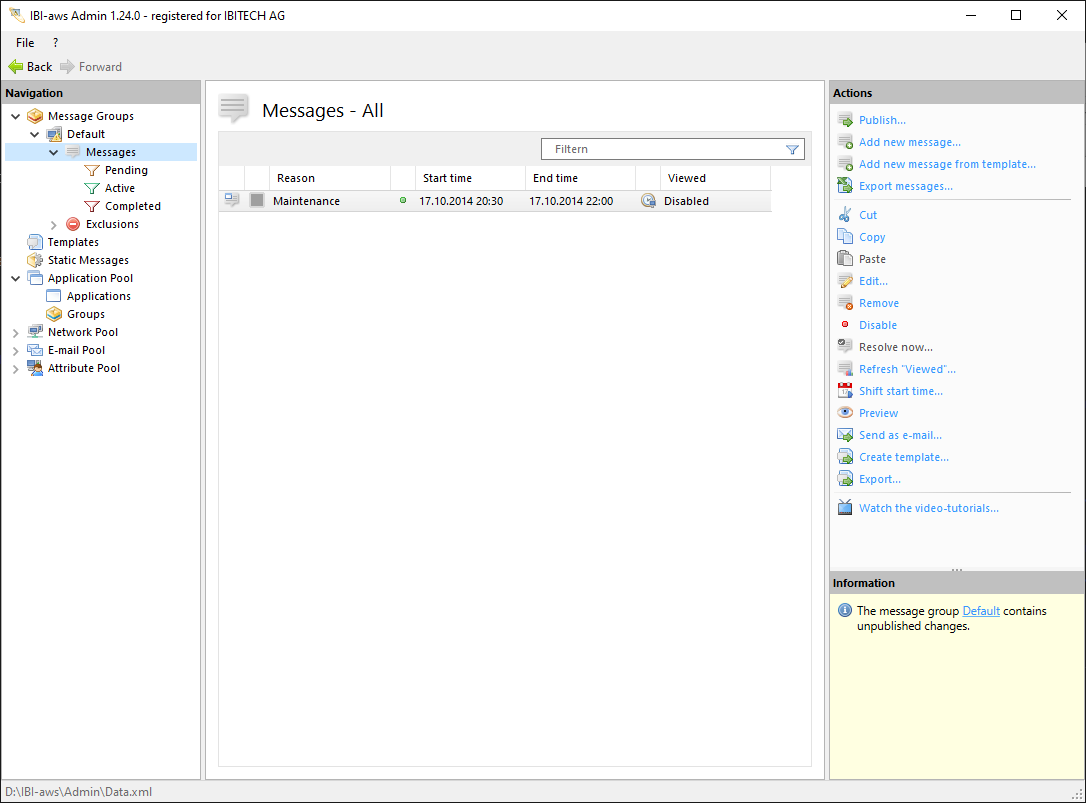Collapse the Message Groups tree node
The image size is (1086, 803).
click(16, 116)
